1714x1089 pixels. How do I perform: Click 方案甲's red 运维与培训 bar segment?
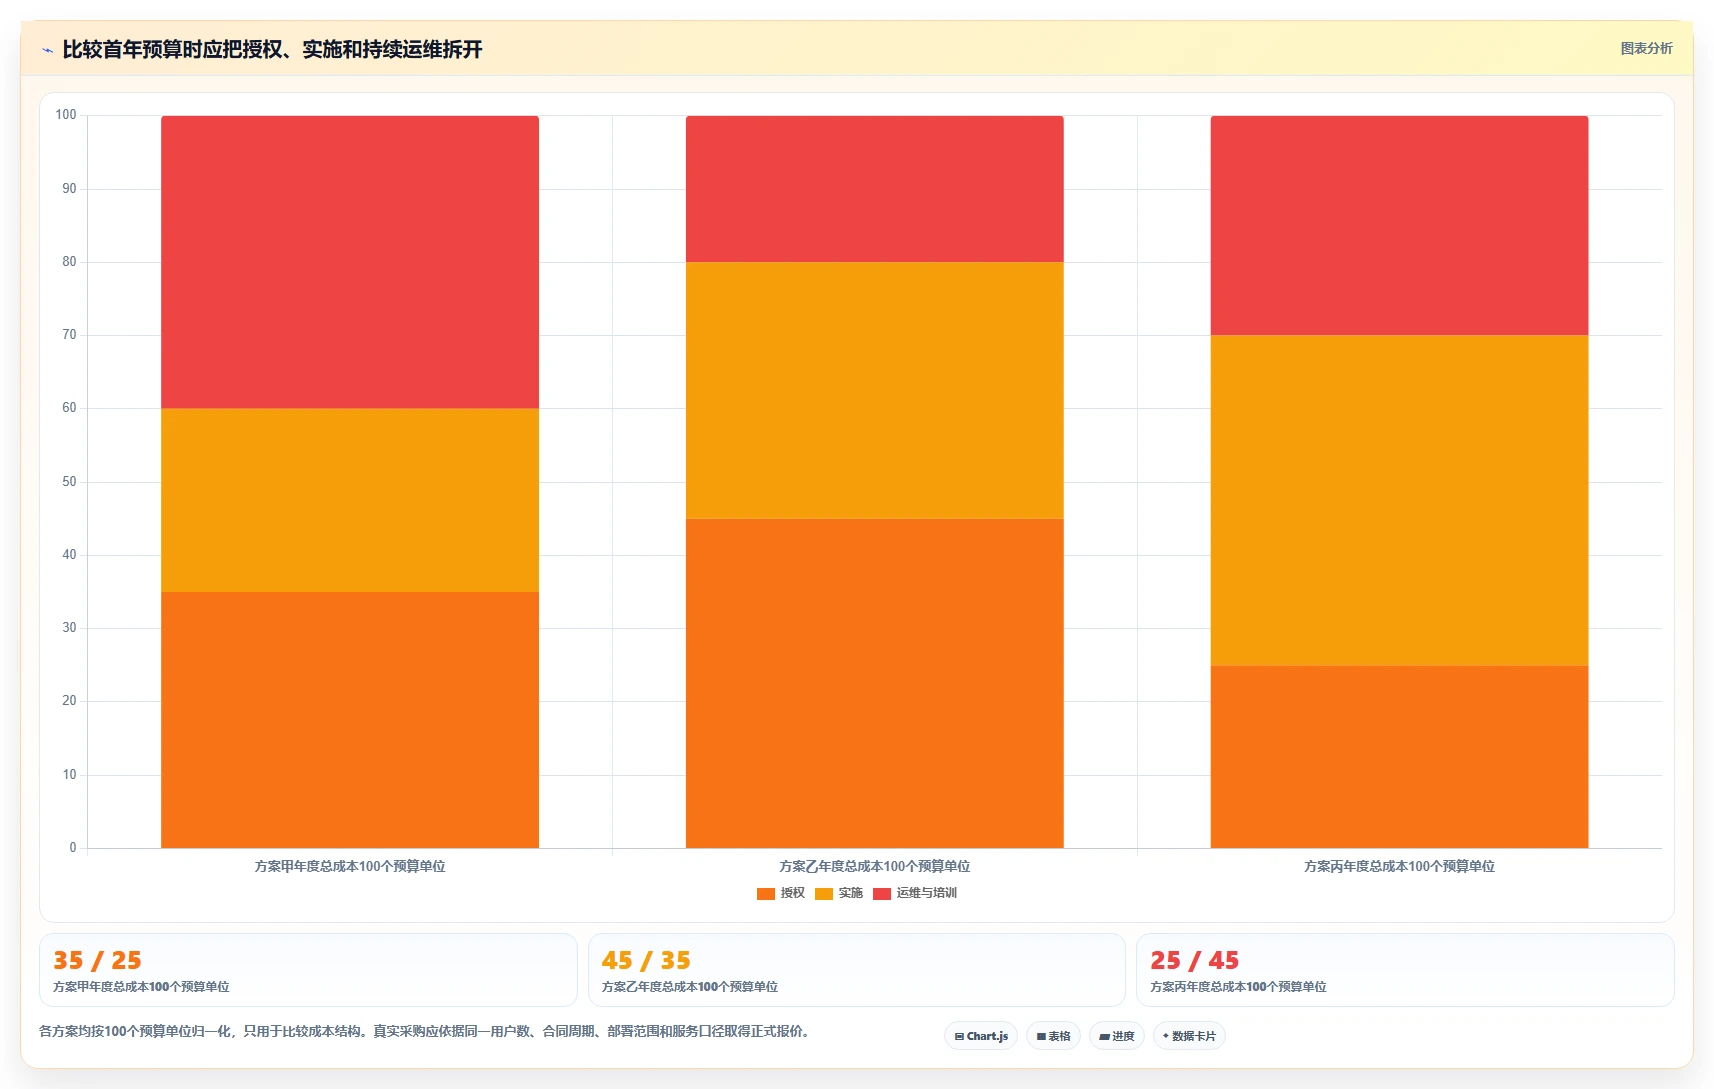[x=350, y=262]
